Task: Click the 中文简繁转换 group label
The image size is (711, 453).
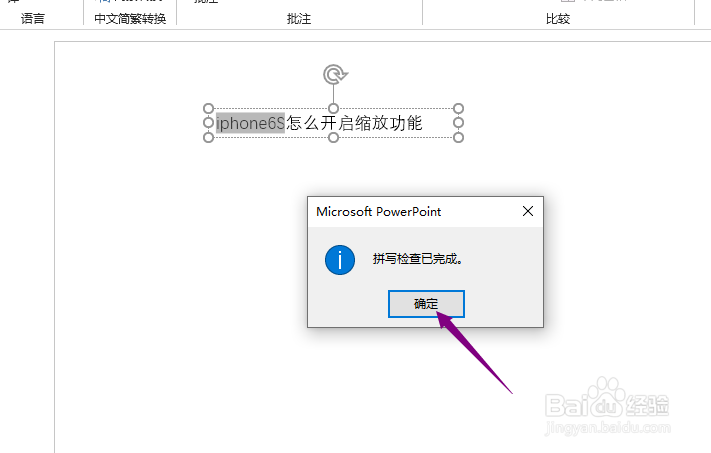Action: [130, 19]
